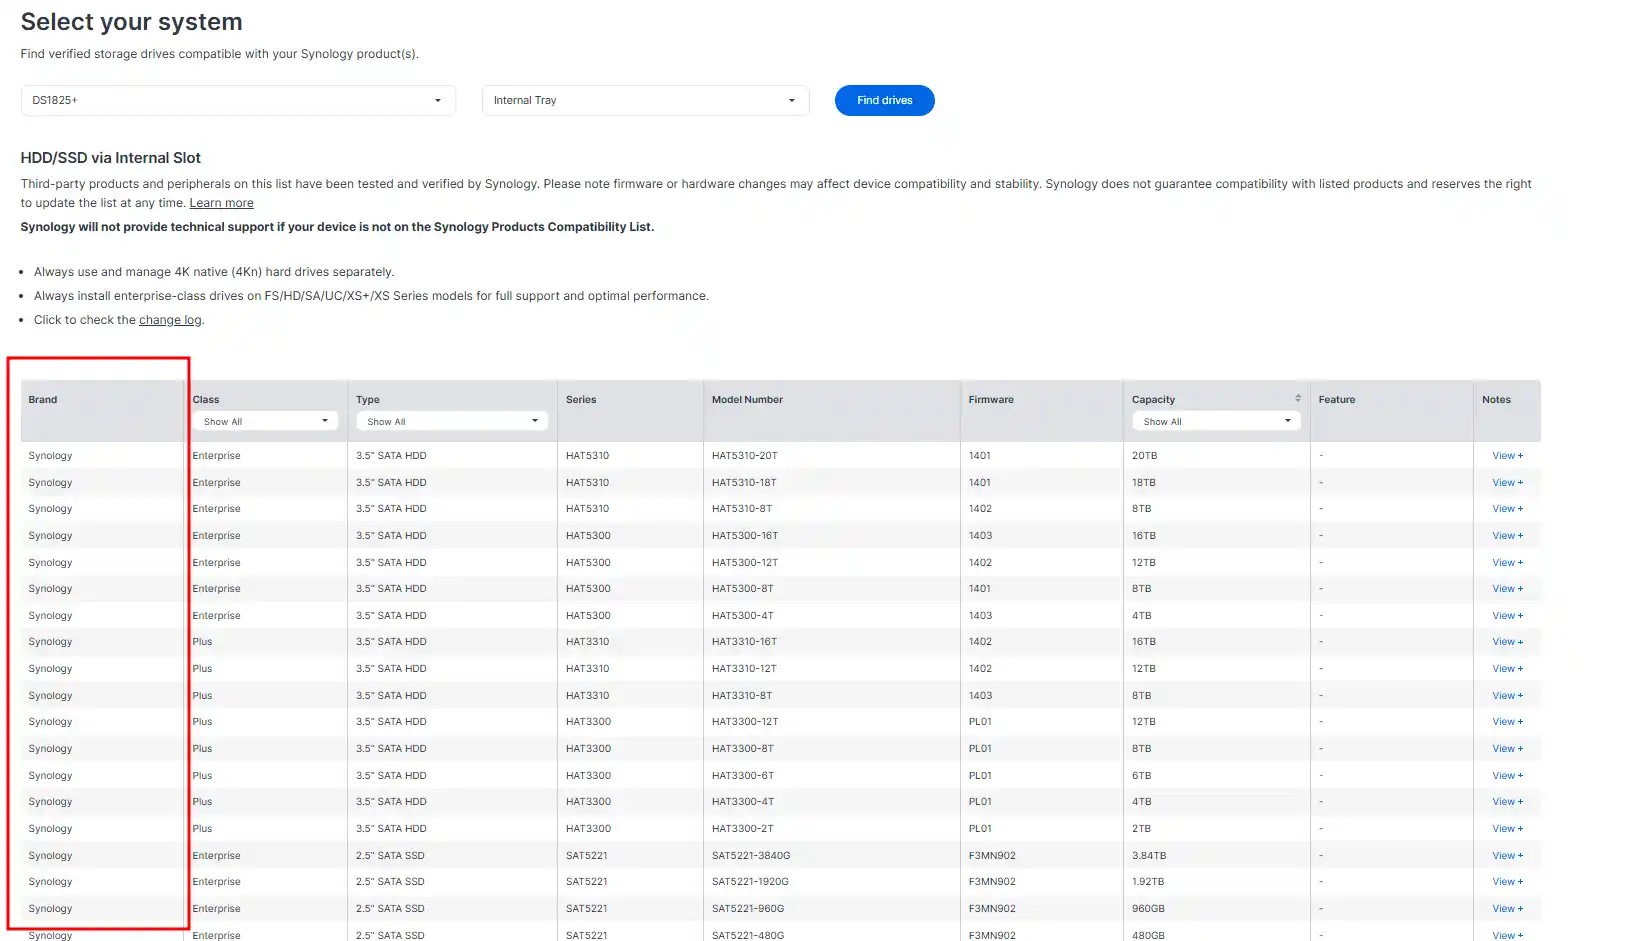Screen dimensions: 1634x941
Task: Click the Select your system heading
Action: (x=131, y=22)
